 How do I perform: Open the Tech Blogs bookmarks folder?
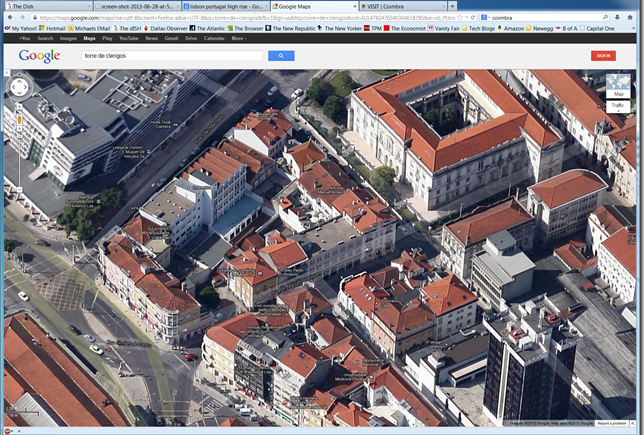pos(482,29)
